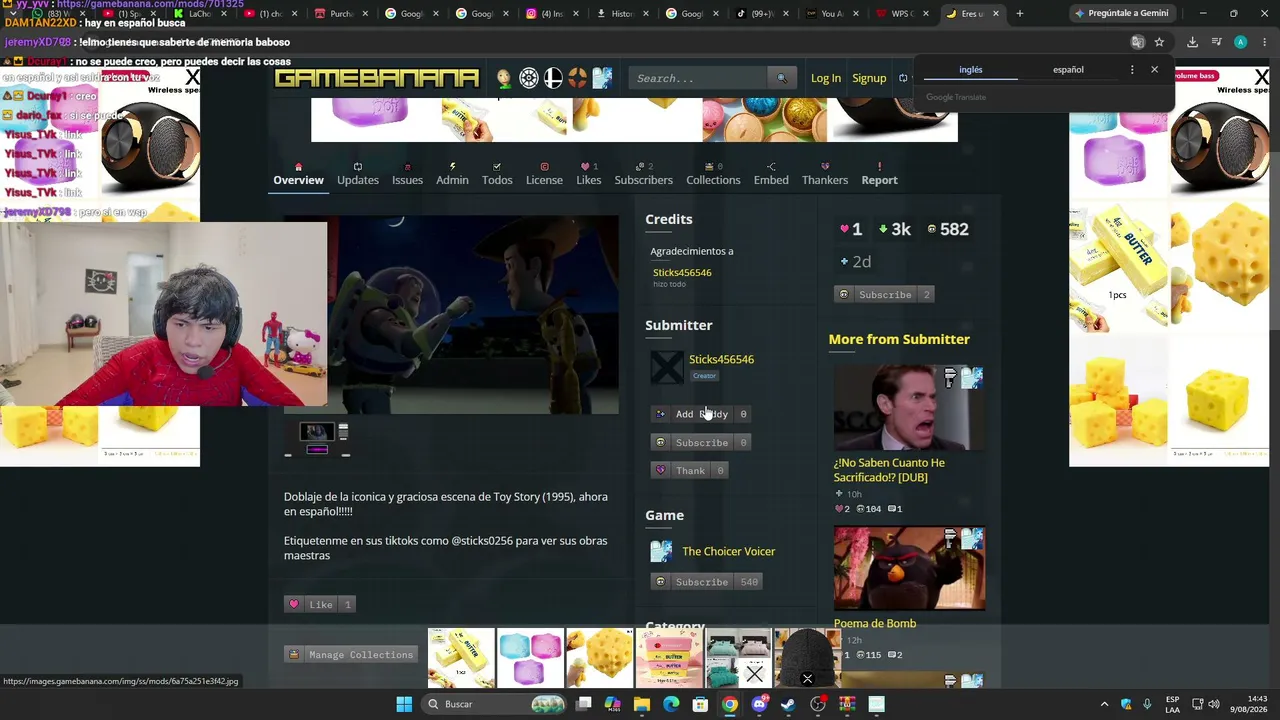Open Microsoft 365 Copilot taskbar icon
Screen dimensions: 1280x720
[x=613, y=704]
